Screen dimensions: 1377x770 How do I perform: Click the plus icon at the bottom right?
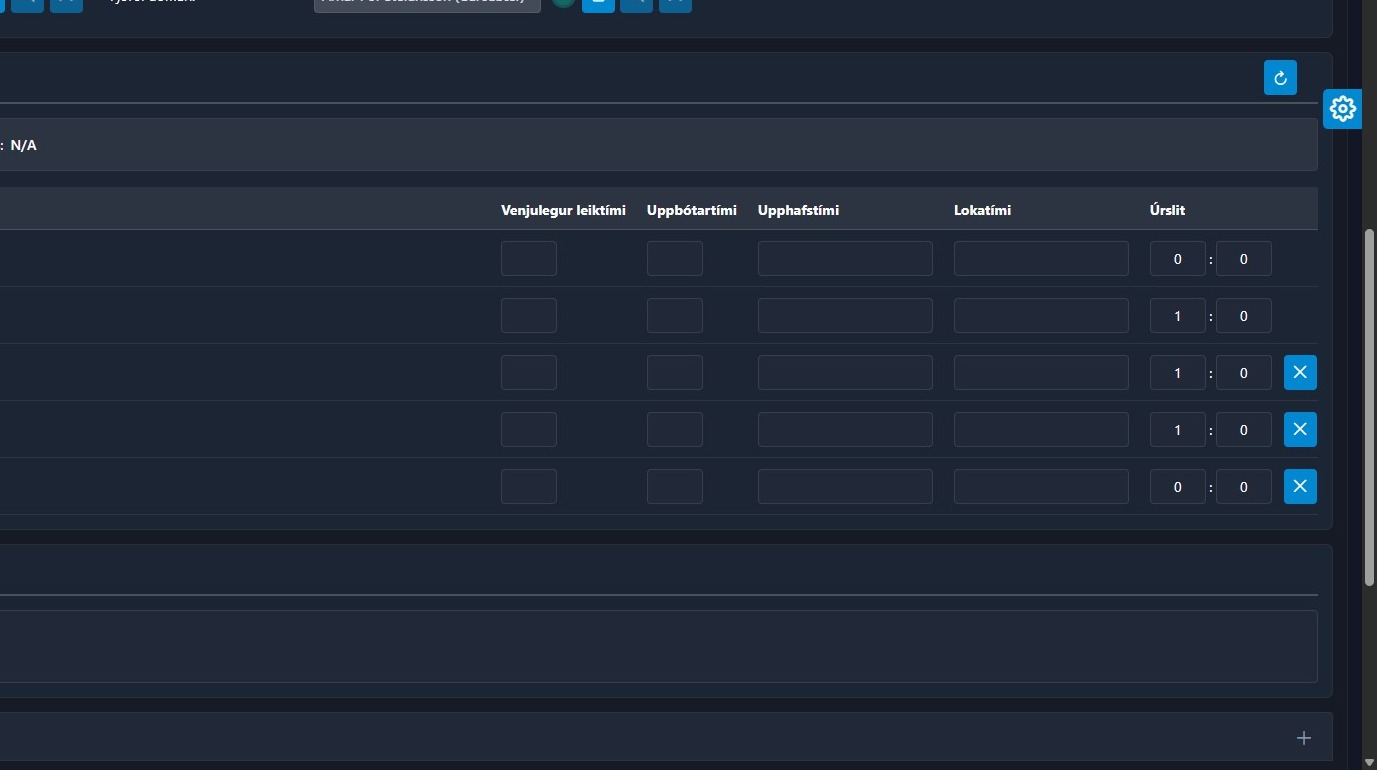tap(1303, 738)
